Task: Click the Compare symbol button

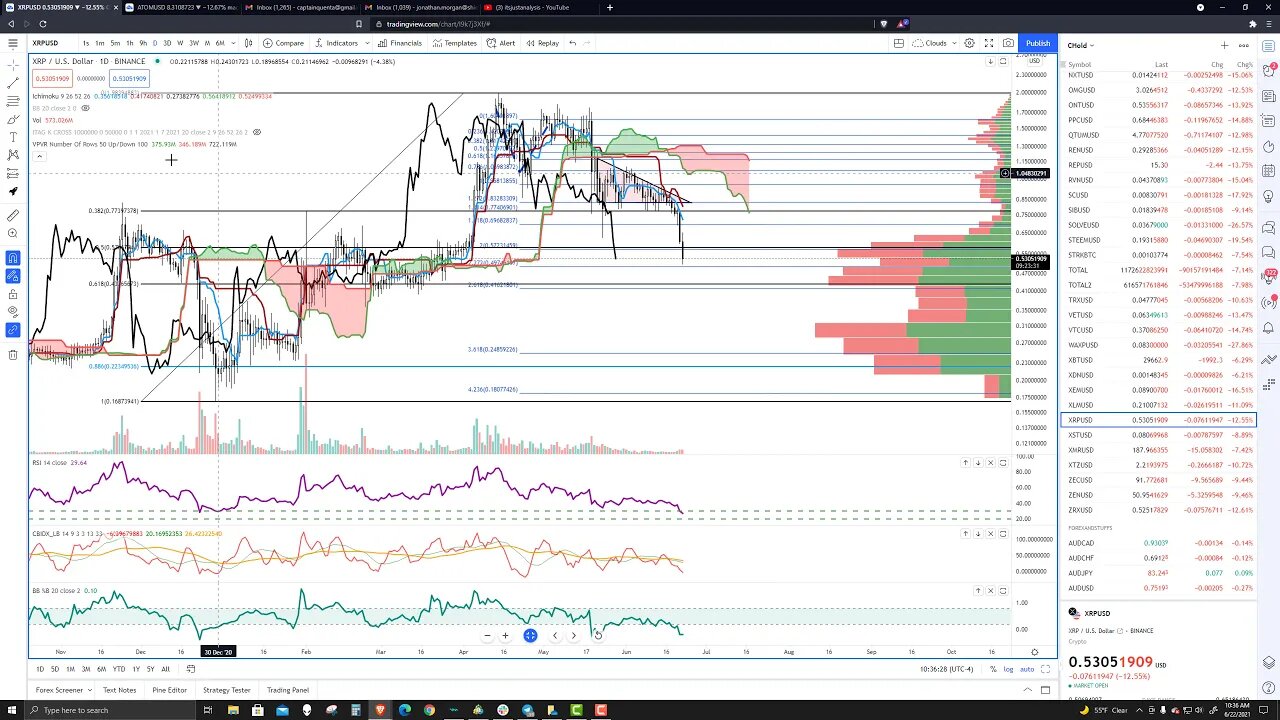Action: pyautogui.click(x=283, y=43)
